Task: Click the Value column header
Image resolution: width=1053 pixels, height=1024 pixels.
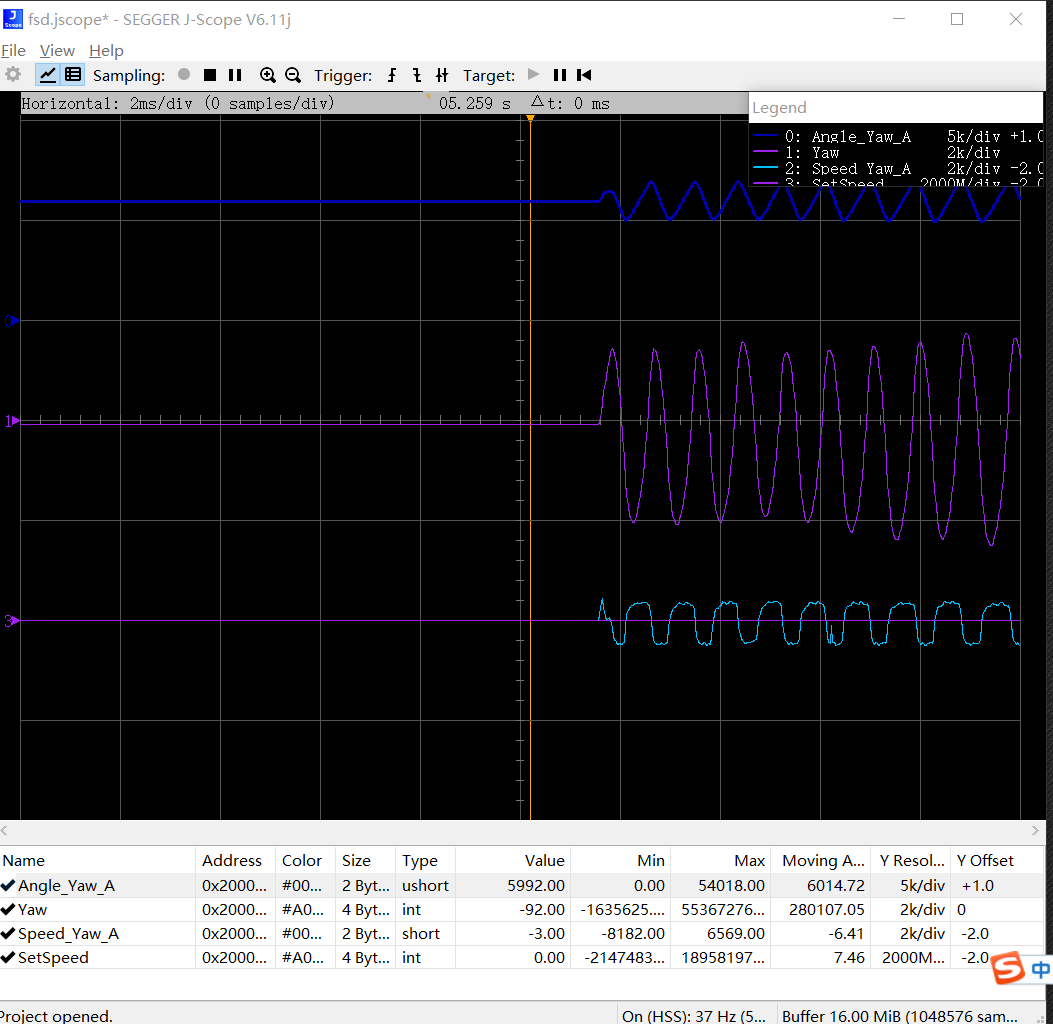Action: point(513,861)
